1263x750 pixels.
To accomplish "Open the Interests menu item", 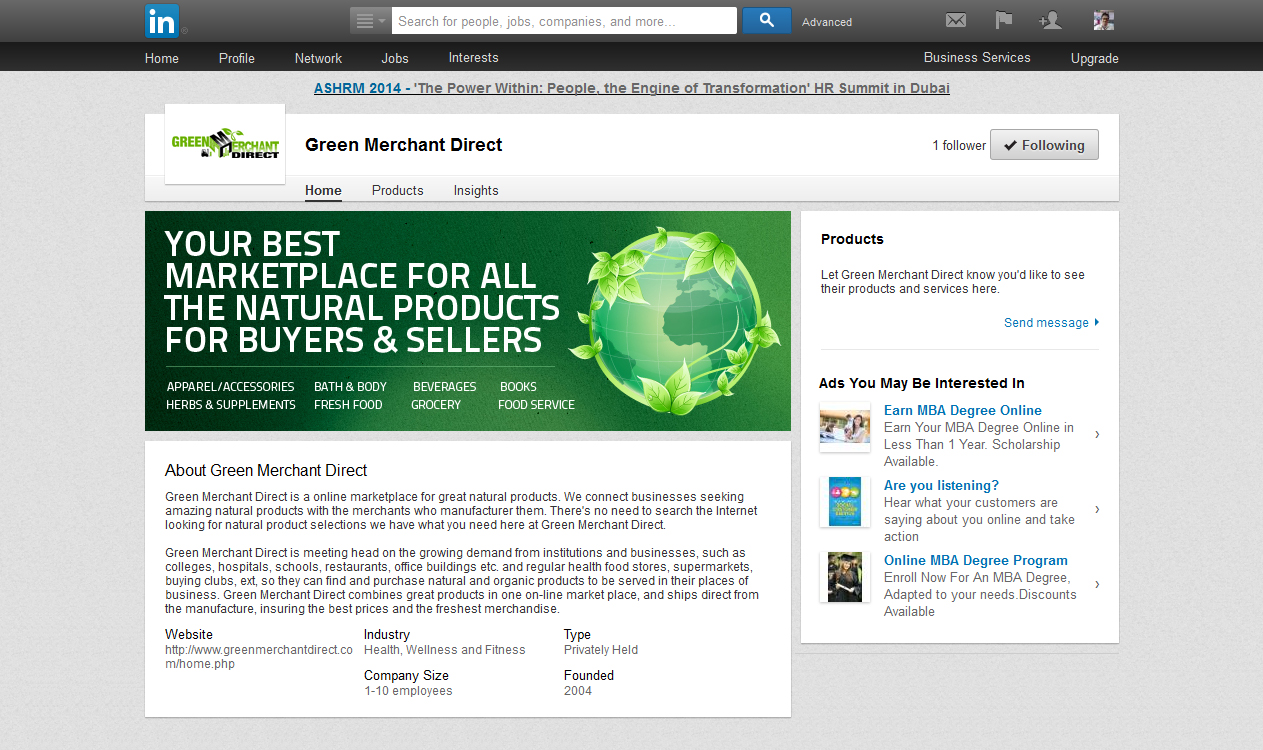I will point(473,58).
